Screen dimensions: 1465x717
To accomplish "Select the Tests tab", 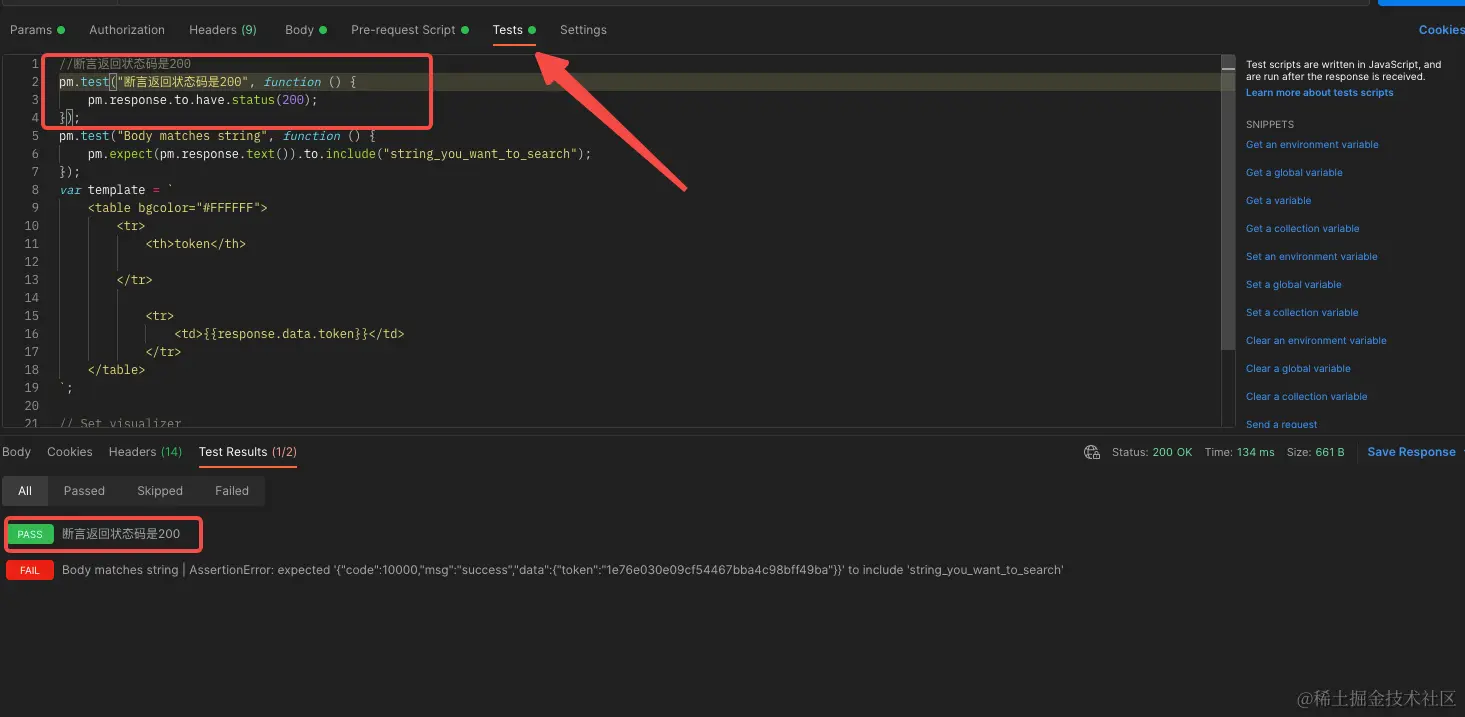I will [514, 30].
